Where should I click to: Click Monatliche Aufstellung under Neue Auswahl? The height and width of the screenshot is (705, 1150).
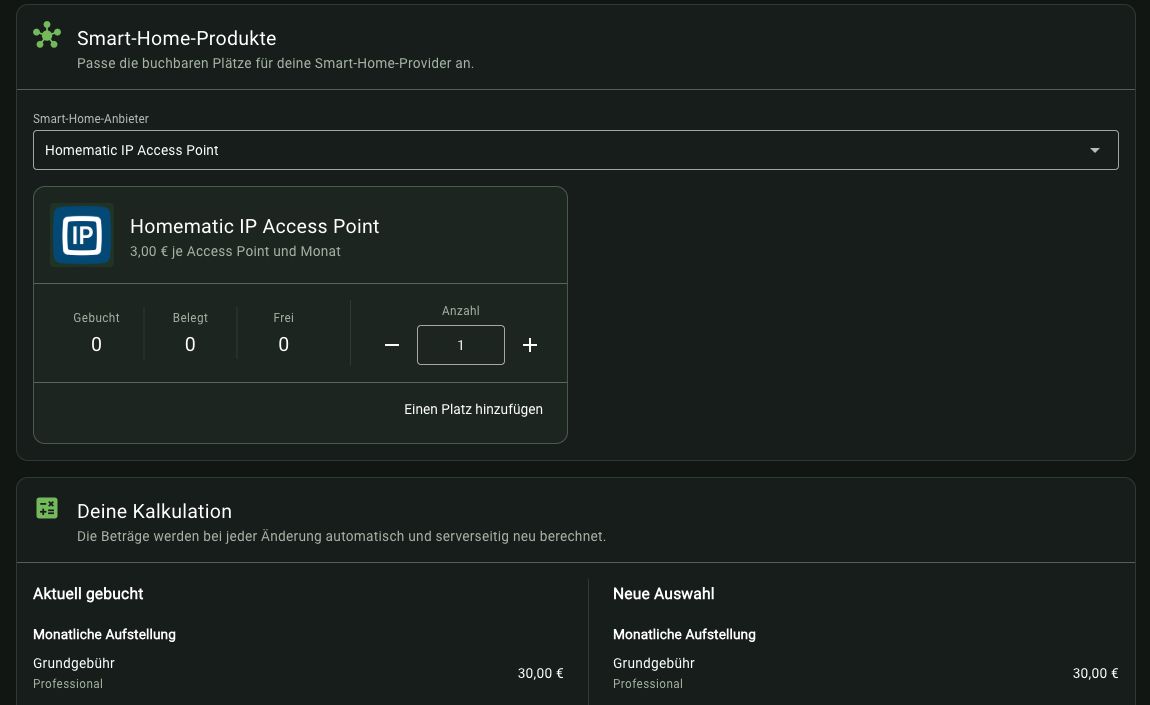(684, 635)
